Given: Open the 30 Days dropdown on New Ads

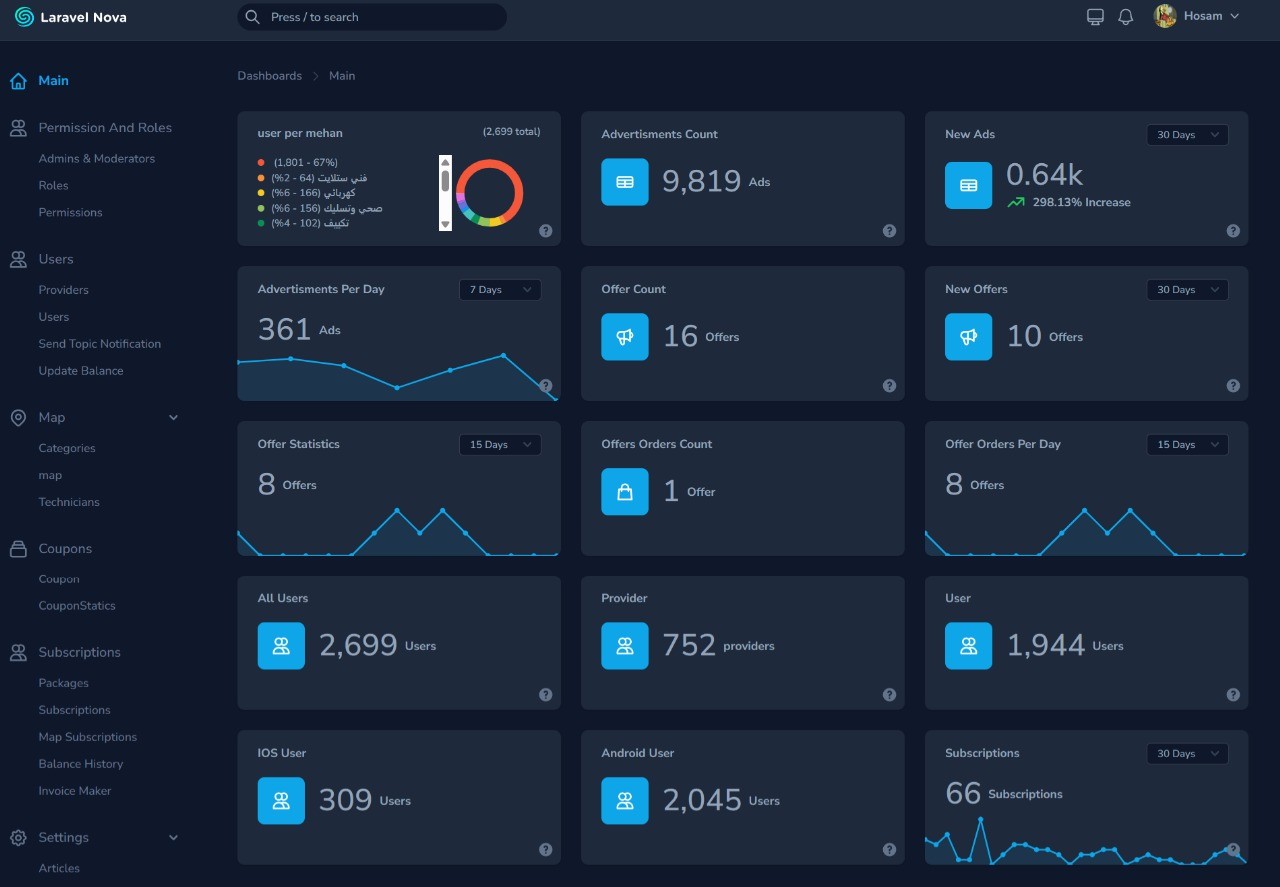Looking at the screenshot, I should [x=1187, y=134].
